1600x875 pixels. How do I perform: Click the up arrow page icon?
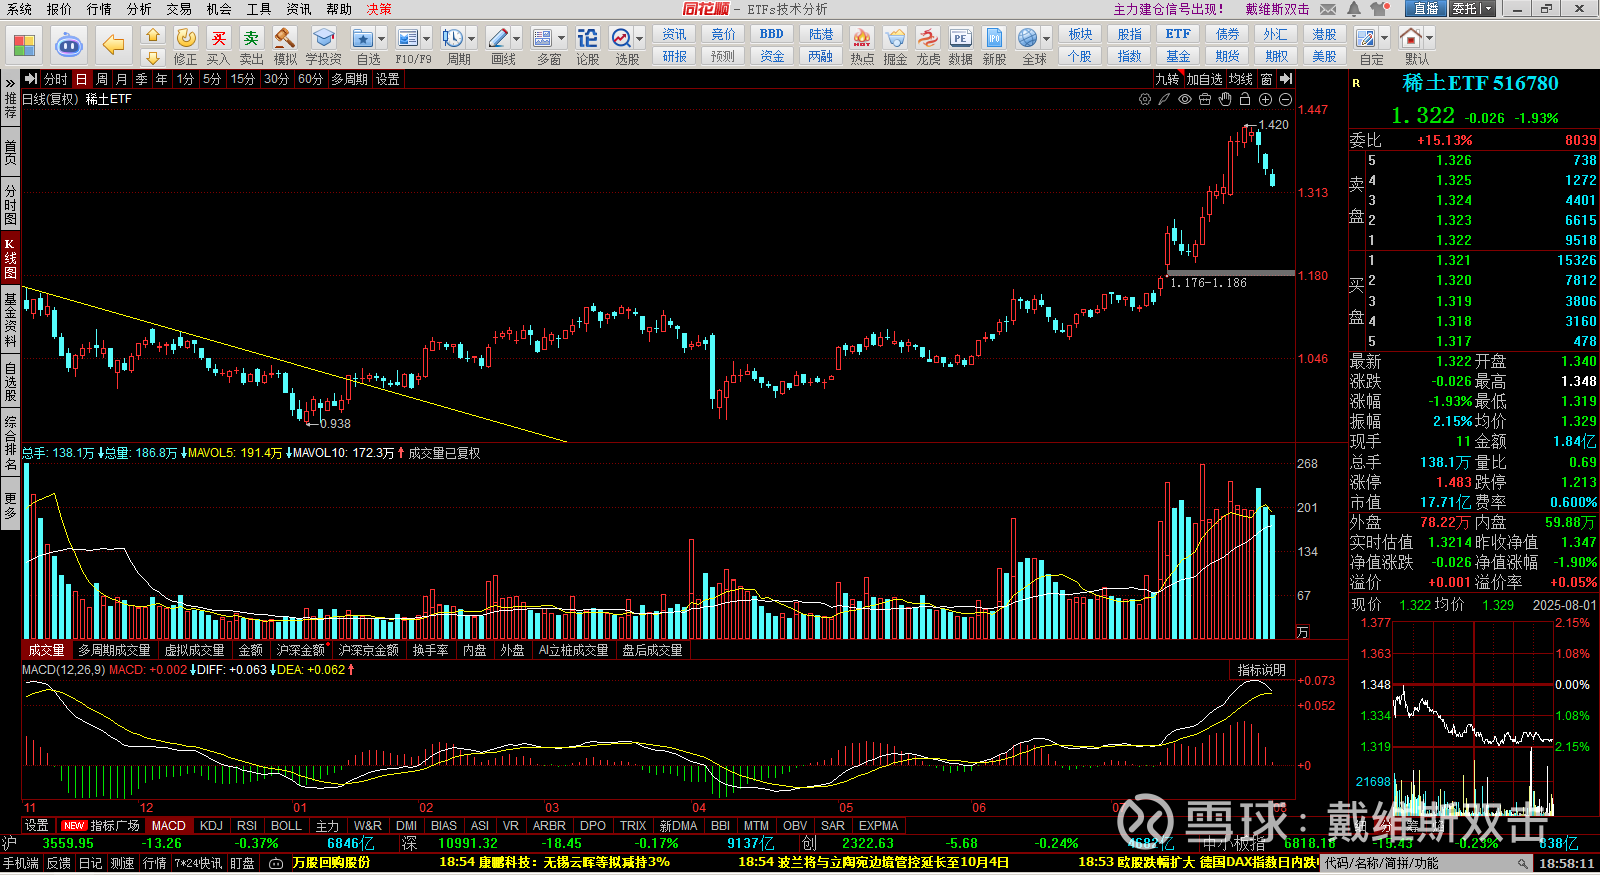(153, 35)
